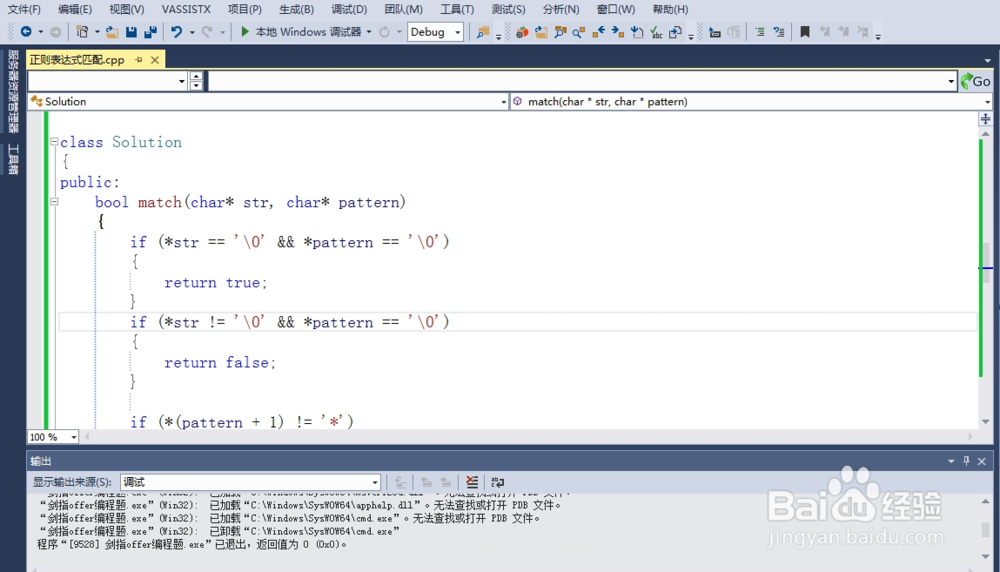Click the green Start Debugging play icon
Screen dimensions: 1000x572
pos(244,31)
